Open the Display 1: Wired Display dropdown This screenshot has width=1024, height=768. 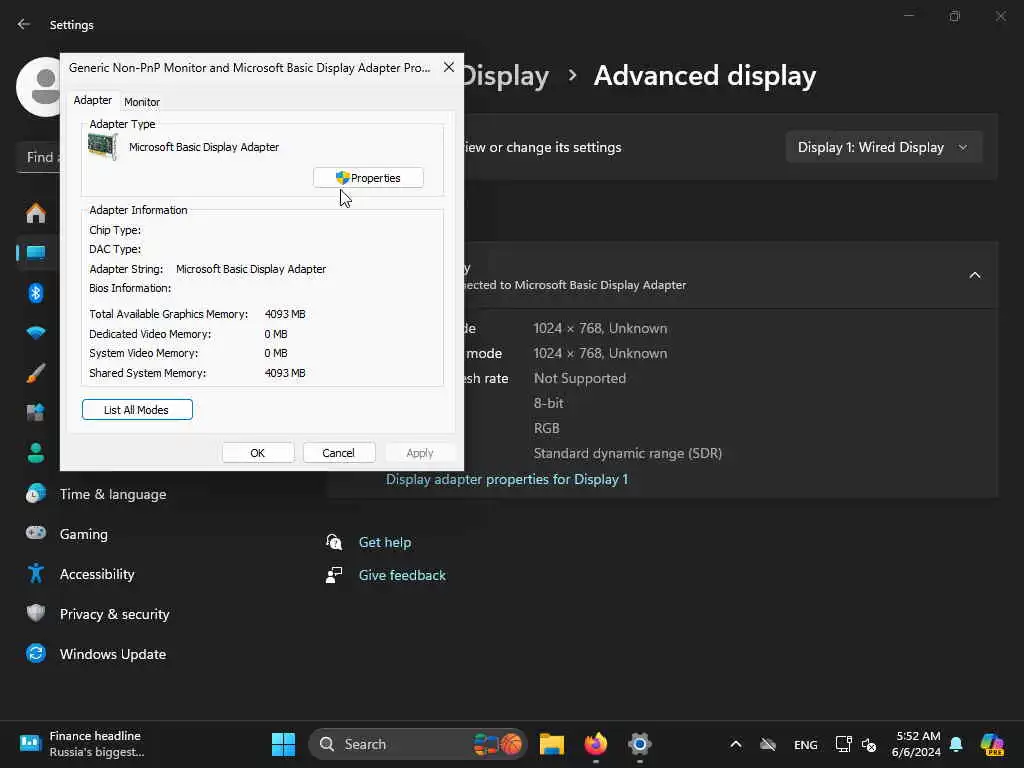tap(883, 148)
